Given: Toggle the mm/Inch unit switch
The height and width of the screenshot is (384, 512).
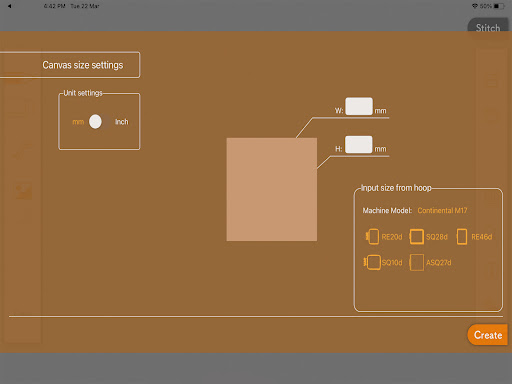Looking at the screenshot, I should coord(99,122).
